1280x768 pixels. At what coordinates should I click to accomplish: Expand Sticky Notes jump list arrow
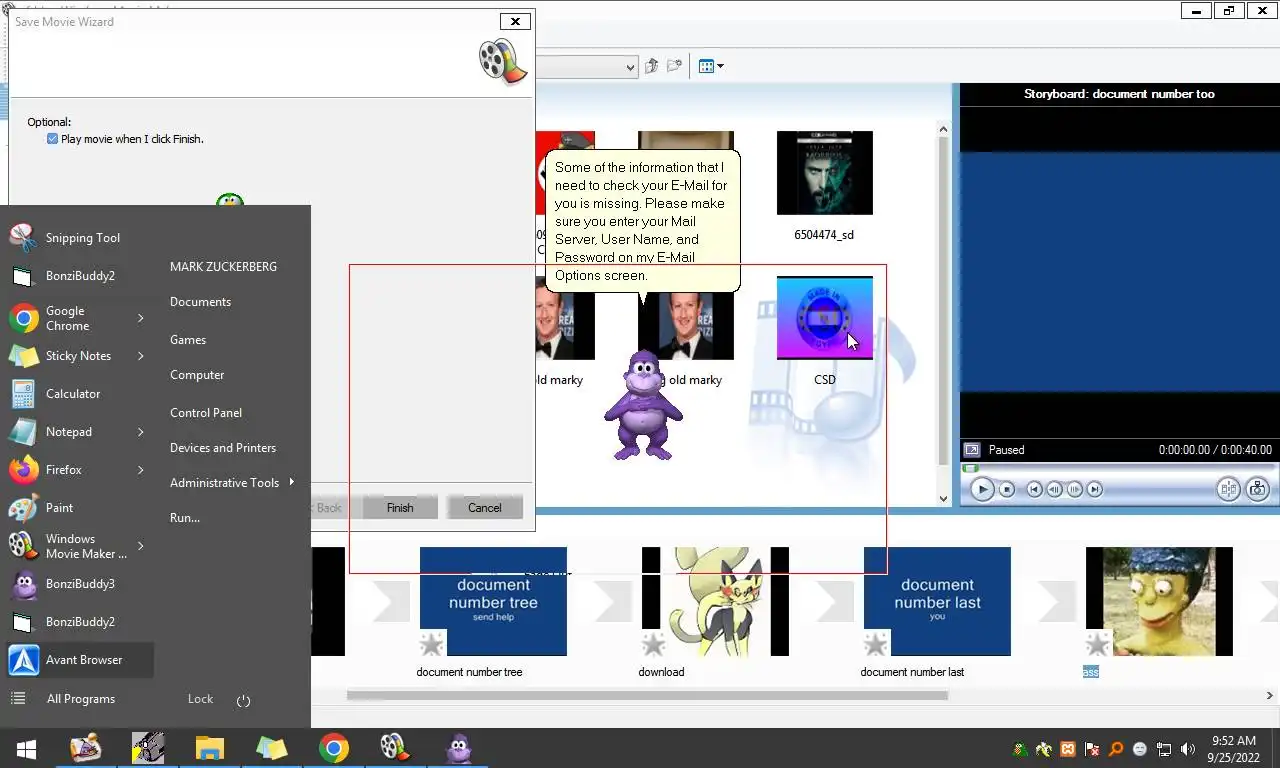coord(141,356)
